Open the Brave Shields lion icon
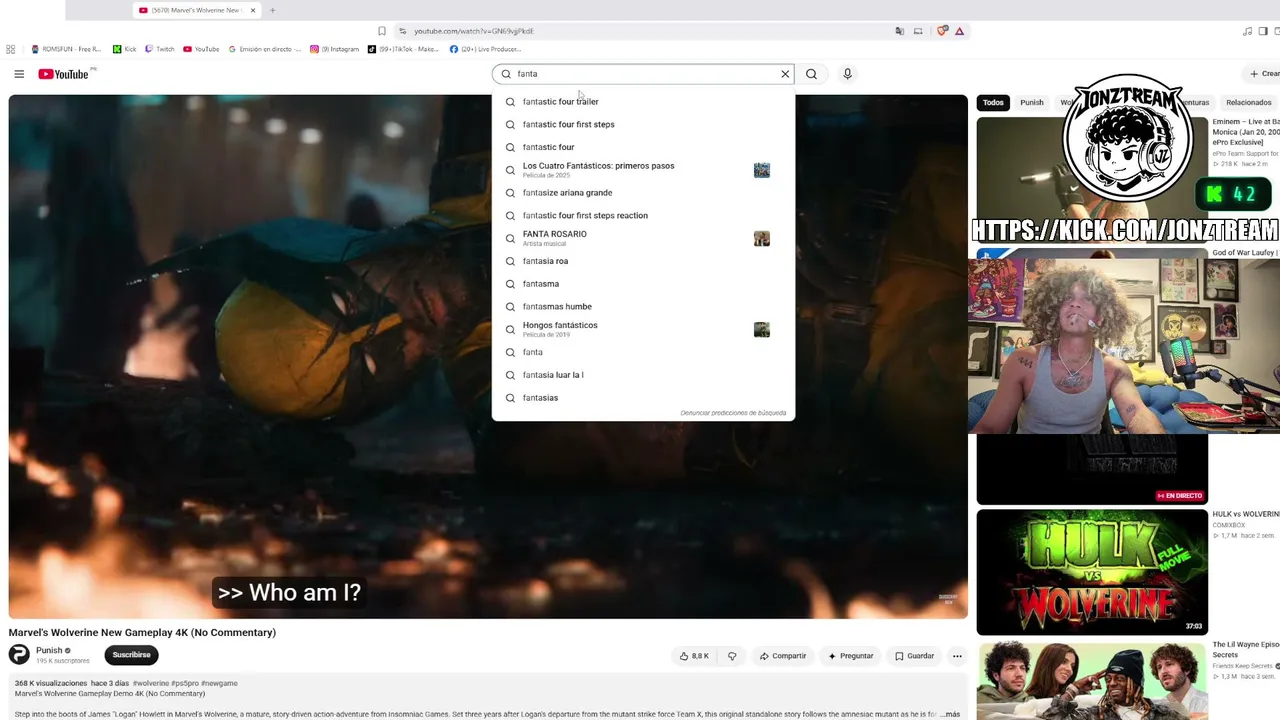This screenshot has height=720, width=1280. [x=942, y=31]
